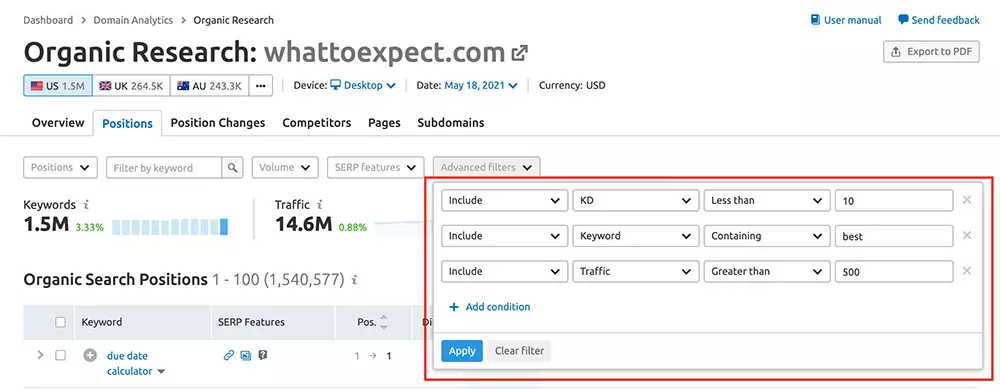Open the Include dropdown in Traffic row
The width and height of the screenshot is (1000, 389).
(x=504, y=271)
